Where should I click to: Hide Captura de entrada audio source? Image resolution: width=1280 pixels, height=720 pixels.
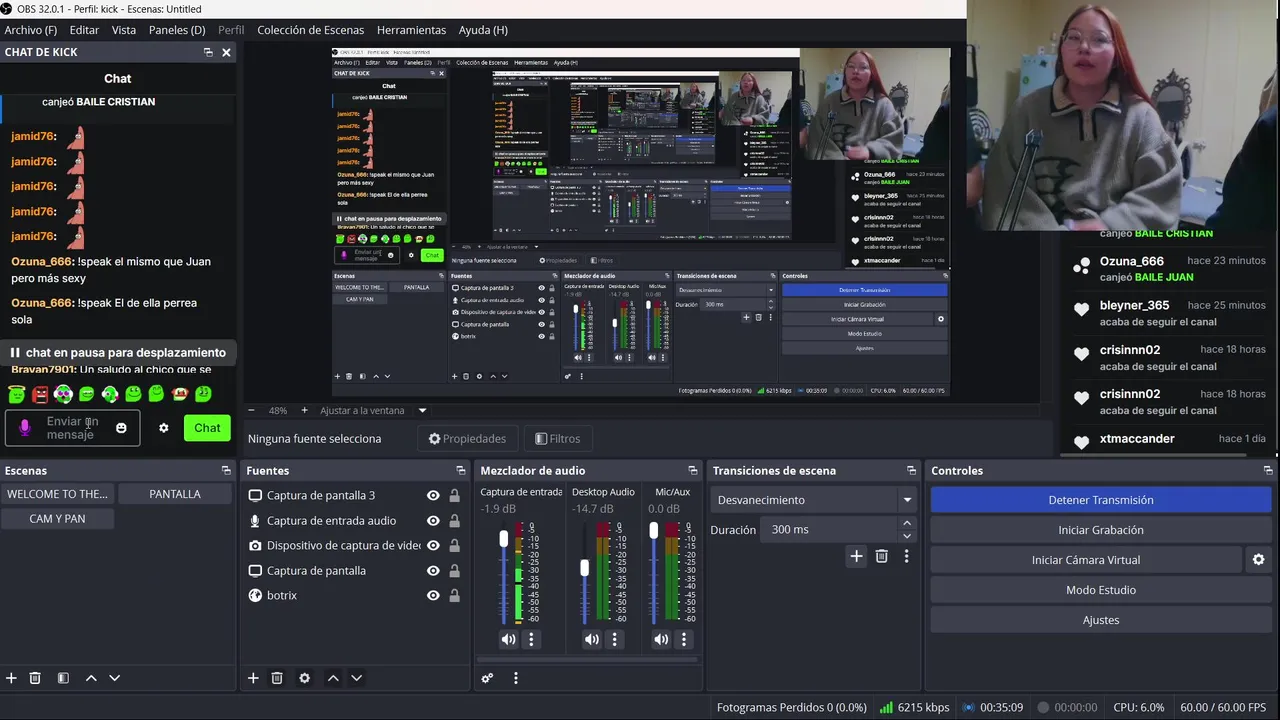(x=433, y=520)
